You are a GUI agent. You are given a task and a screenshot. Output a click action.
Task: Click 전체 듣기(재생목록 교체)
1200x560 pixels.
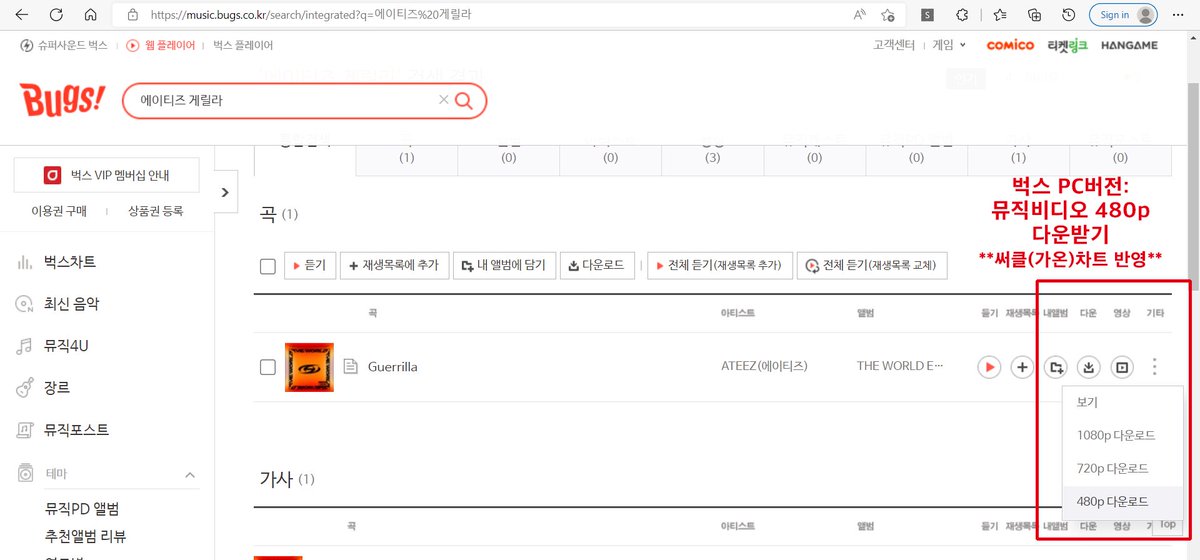872,266
